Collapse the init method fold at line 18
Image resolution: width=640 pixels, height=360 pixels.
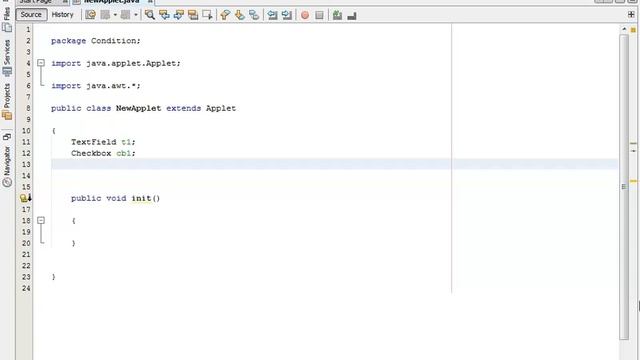point(41,220)
